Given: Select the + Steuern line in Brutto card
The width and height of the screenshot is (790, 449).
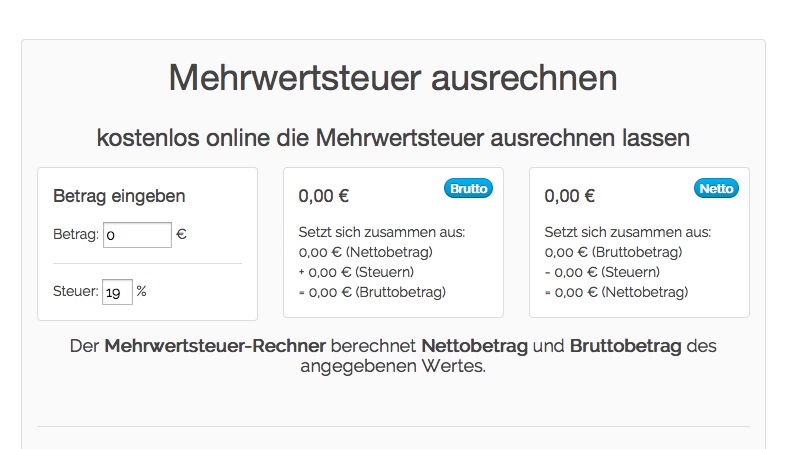Looking at the screenshot, I should tap(356, 272).
